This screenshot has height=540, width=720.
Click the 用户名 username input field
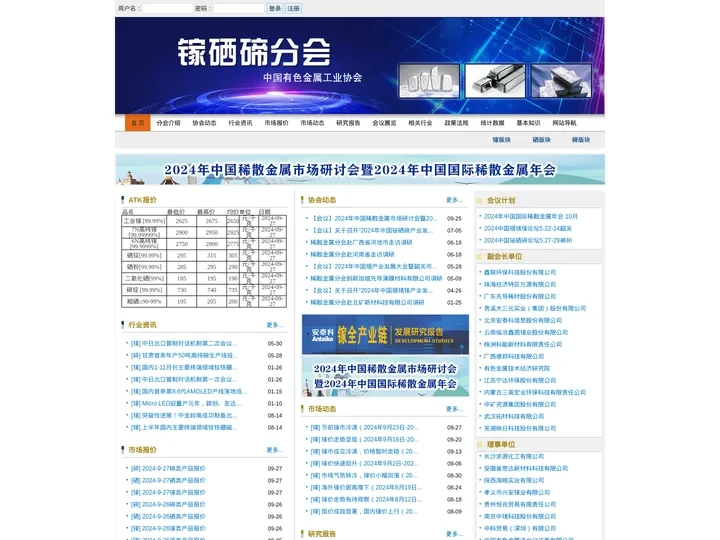(x=168, y=8)
